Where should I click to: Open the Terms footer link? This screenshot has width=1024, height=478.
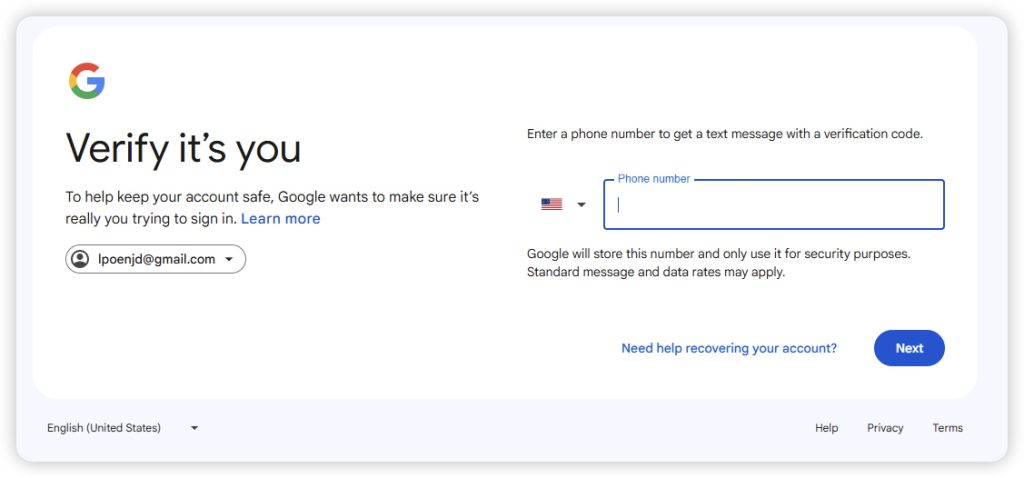click(x=947, y=428)
